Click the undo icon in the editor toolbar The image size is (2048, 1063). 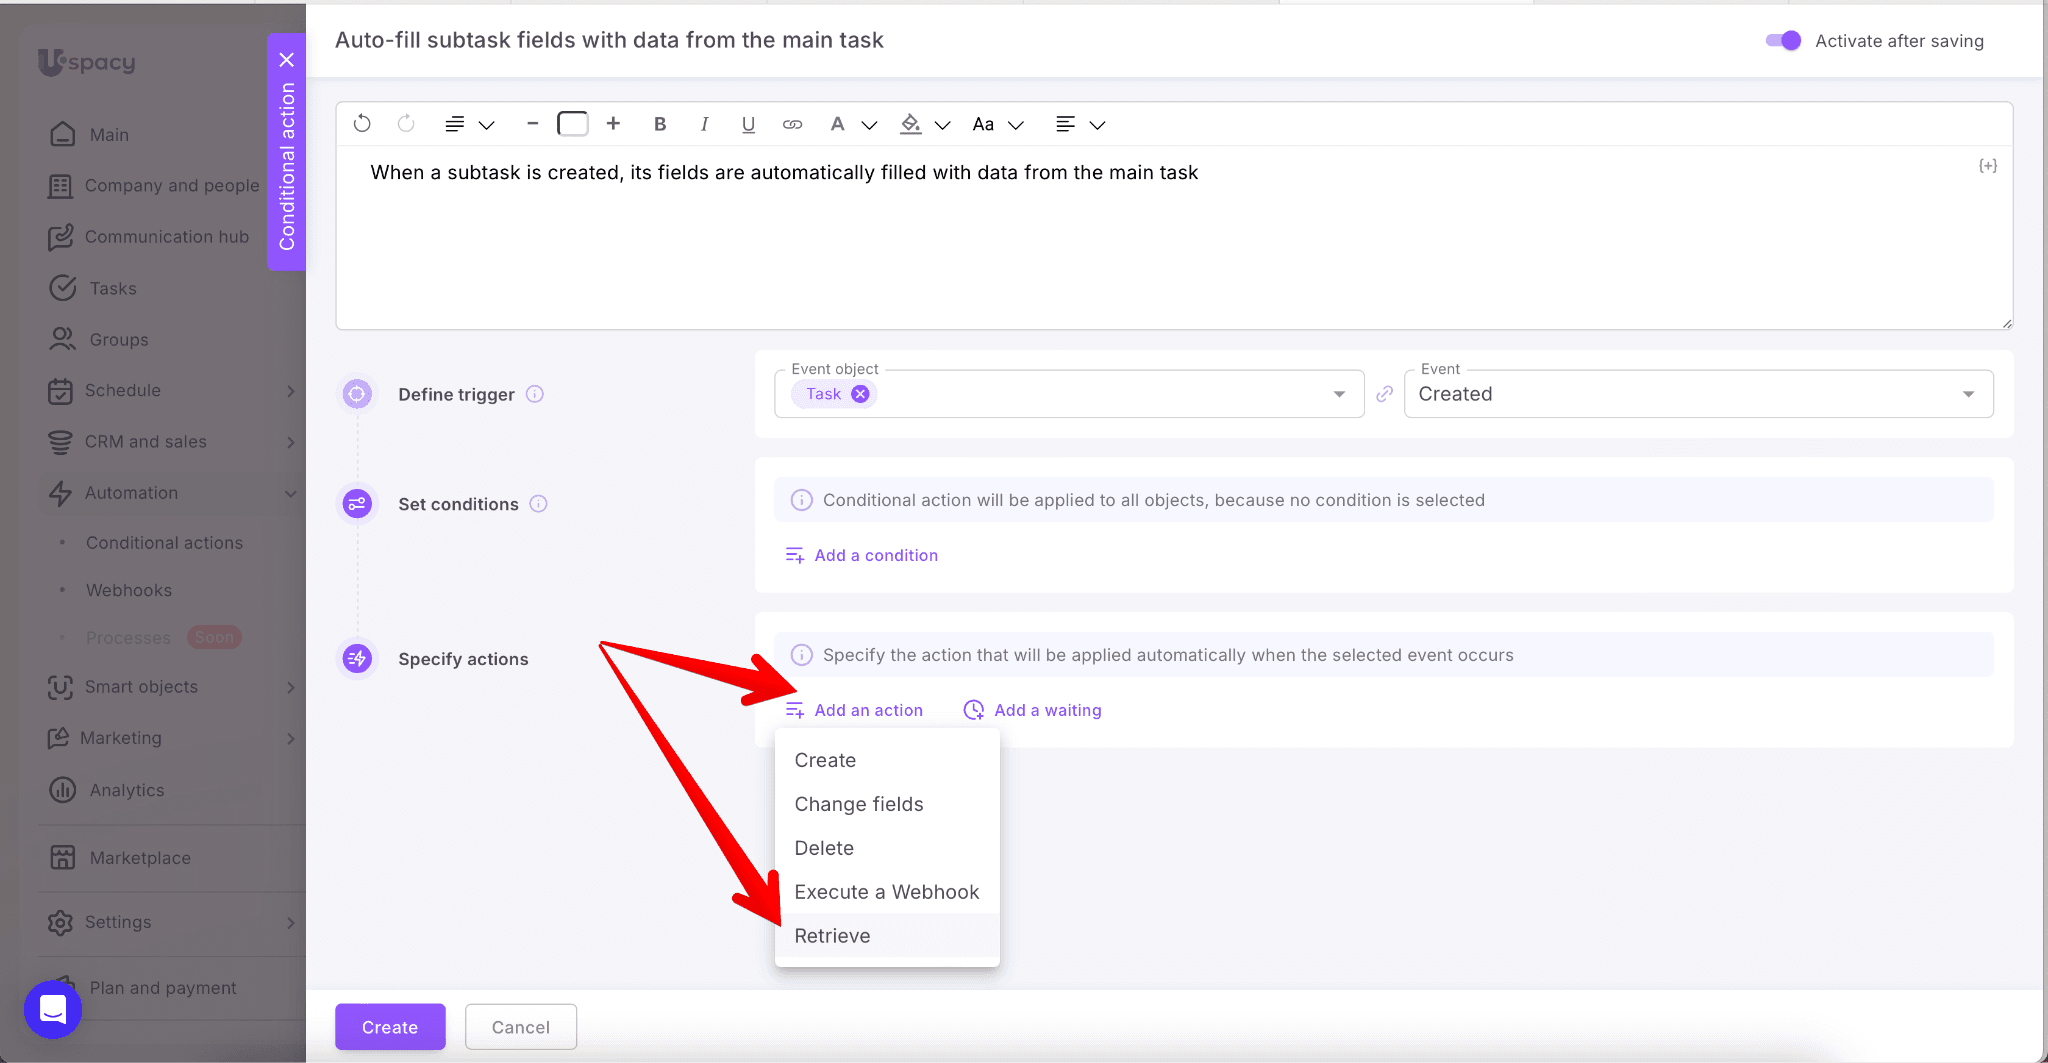(362, 124)
